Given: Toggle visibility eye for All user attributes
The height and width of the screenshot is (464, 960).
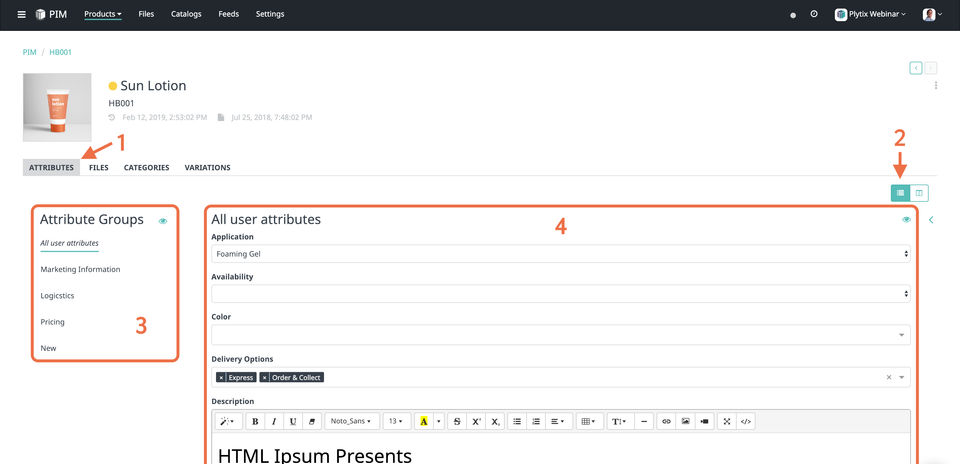Looking at the screenshot, I should pos(906,219).
